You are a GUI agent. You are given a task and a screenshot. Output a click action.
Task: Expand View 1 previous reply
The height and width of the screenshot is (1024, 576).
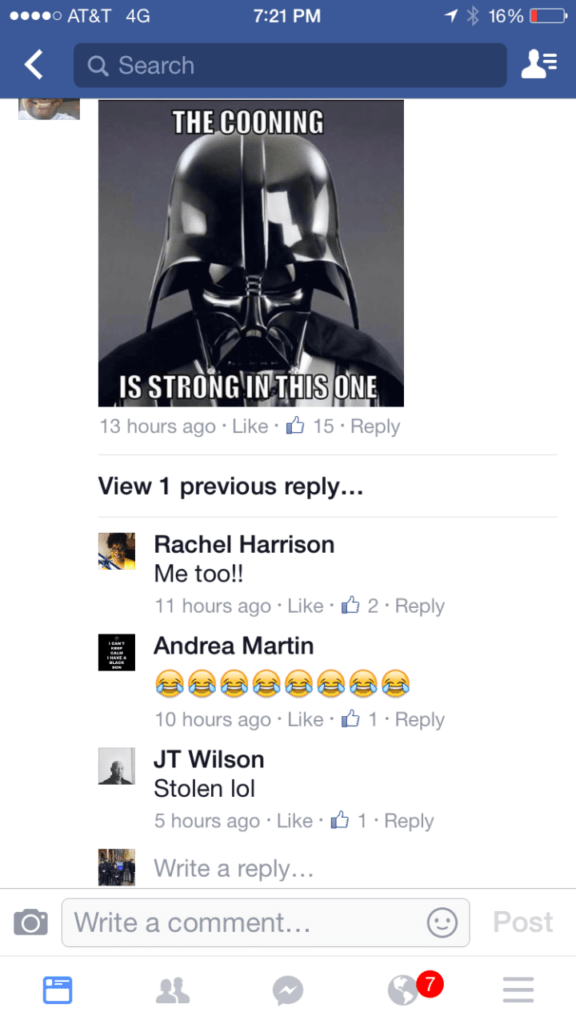point(231,487)
